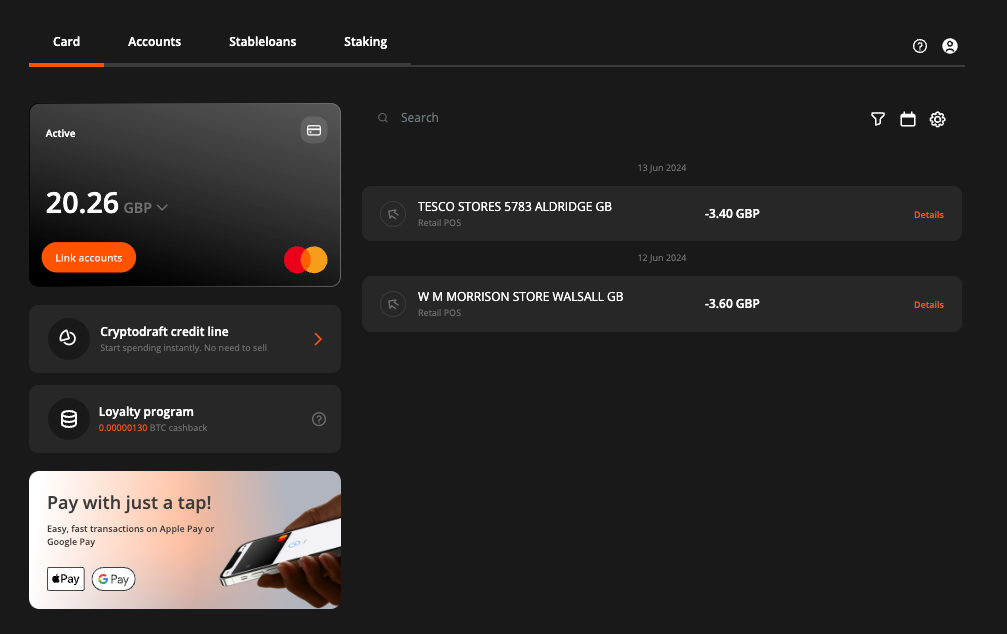Open your profile via the account icon
Viewport: 1007px width, 634px height.
coord(950,46)
